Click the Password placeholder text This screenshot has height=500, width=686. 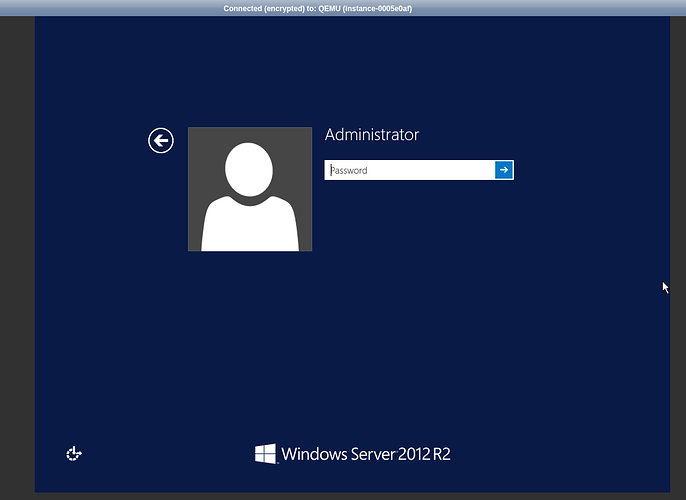350,171
